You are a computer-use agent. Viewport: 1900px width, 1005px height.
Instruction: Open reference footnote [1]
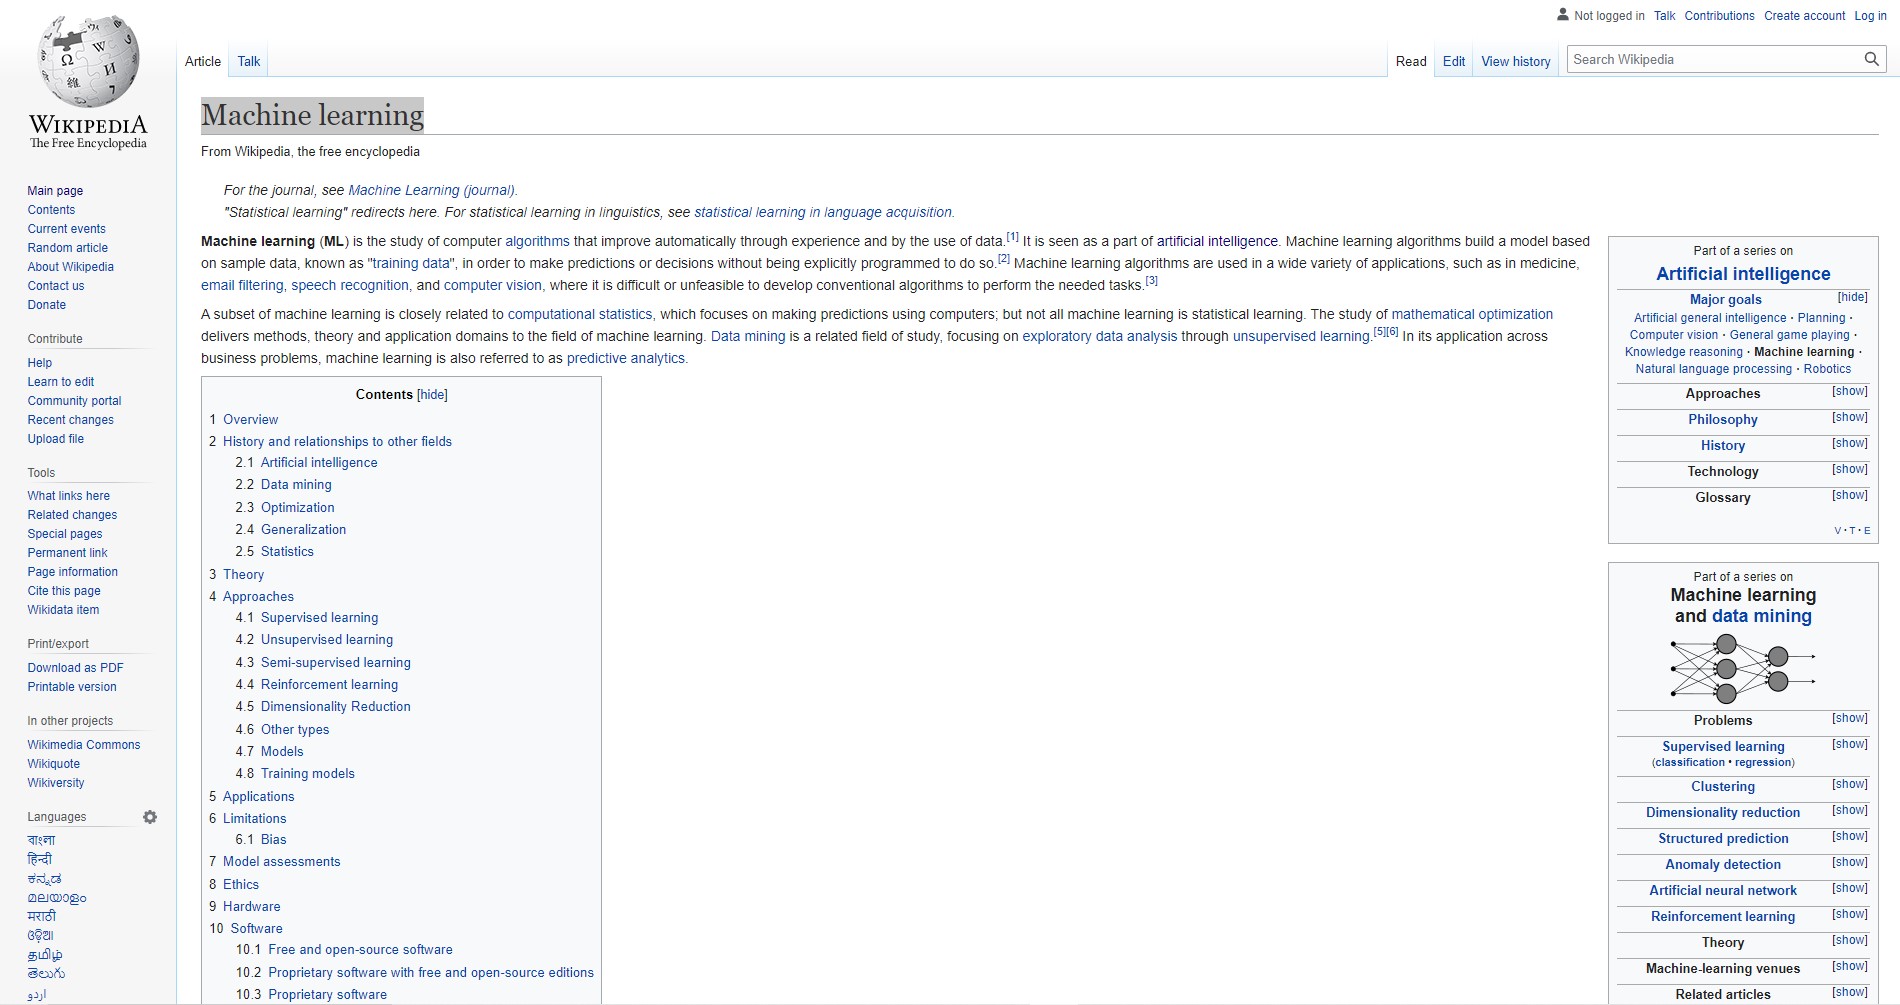[x=1012, y=237]
